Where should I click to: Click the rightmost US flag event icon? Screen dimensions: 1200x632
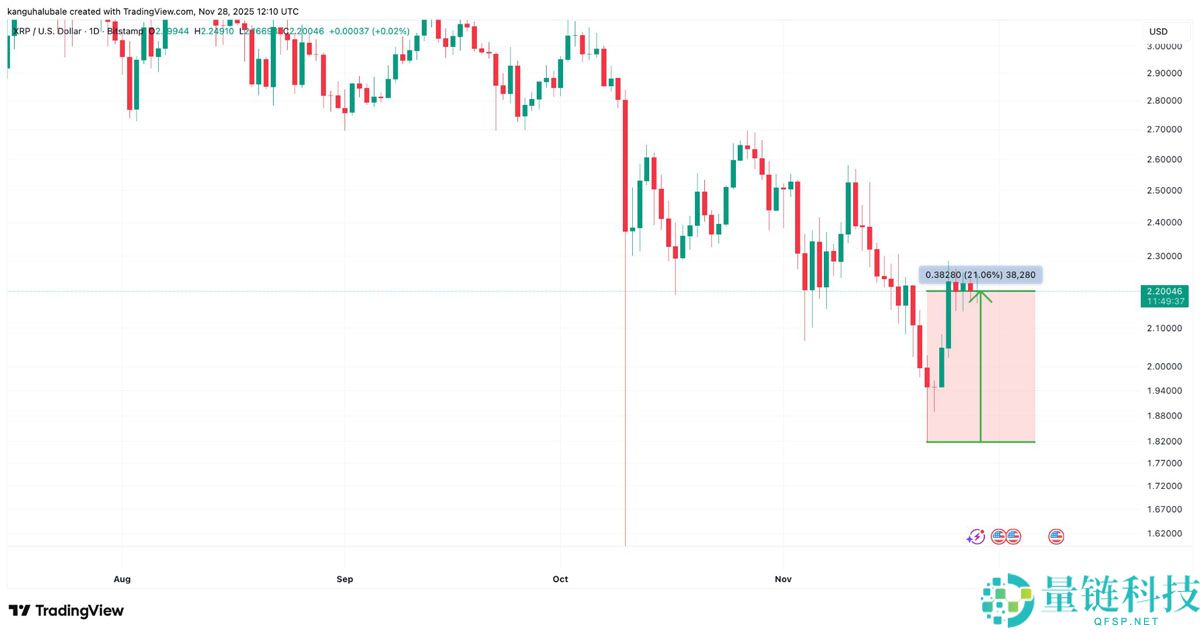pos(1055,536)
